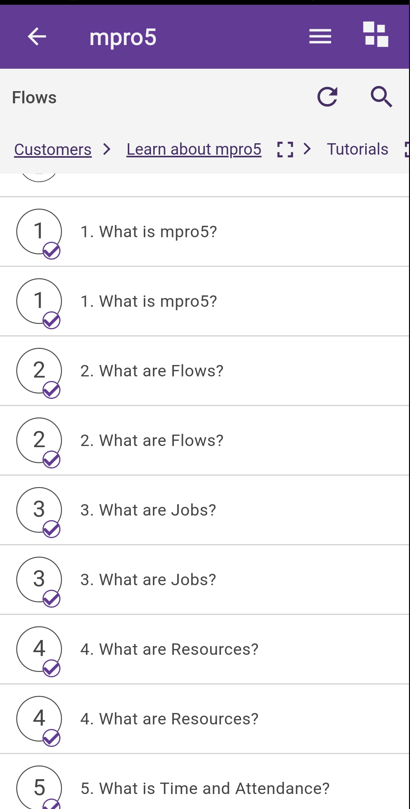Click the number 5 circle icon
410x809 pixels.
pyautogui.click(x=39, y=787)
